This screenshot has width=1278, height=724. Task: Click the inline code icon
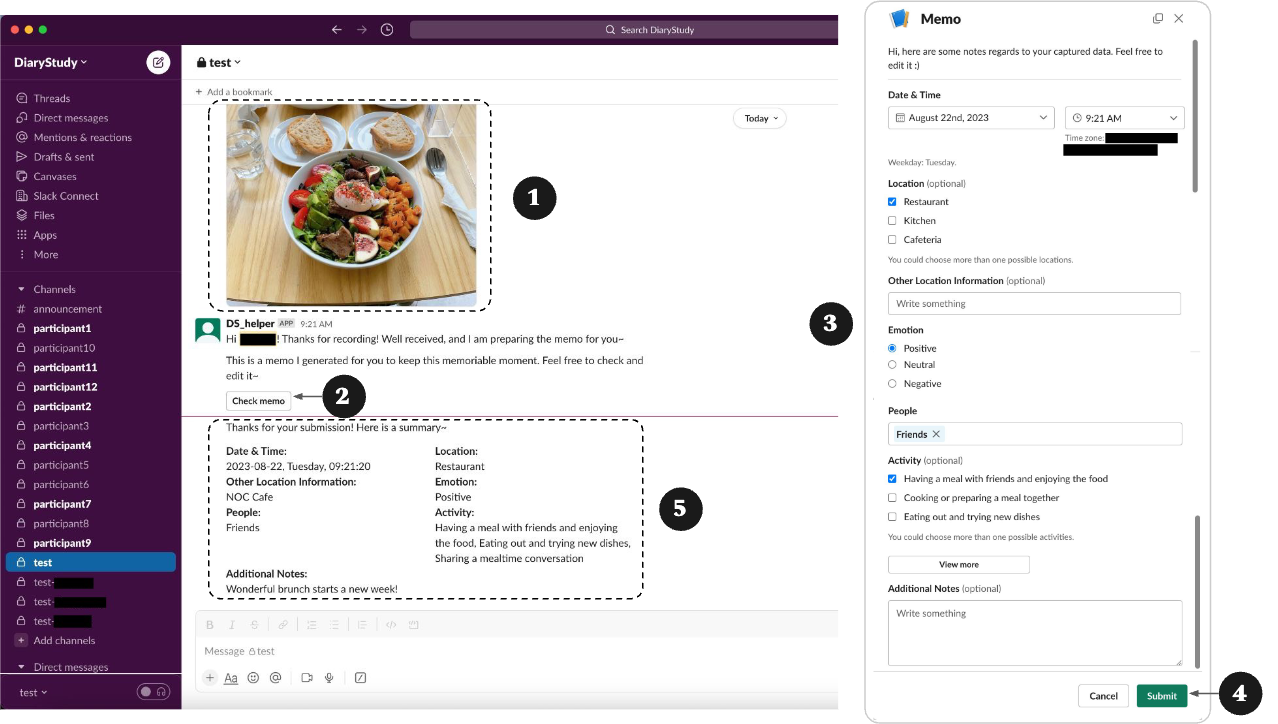click(x=391, y=625)
